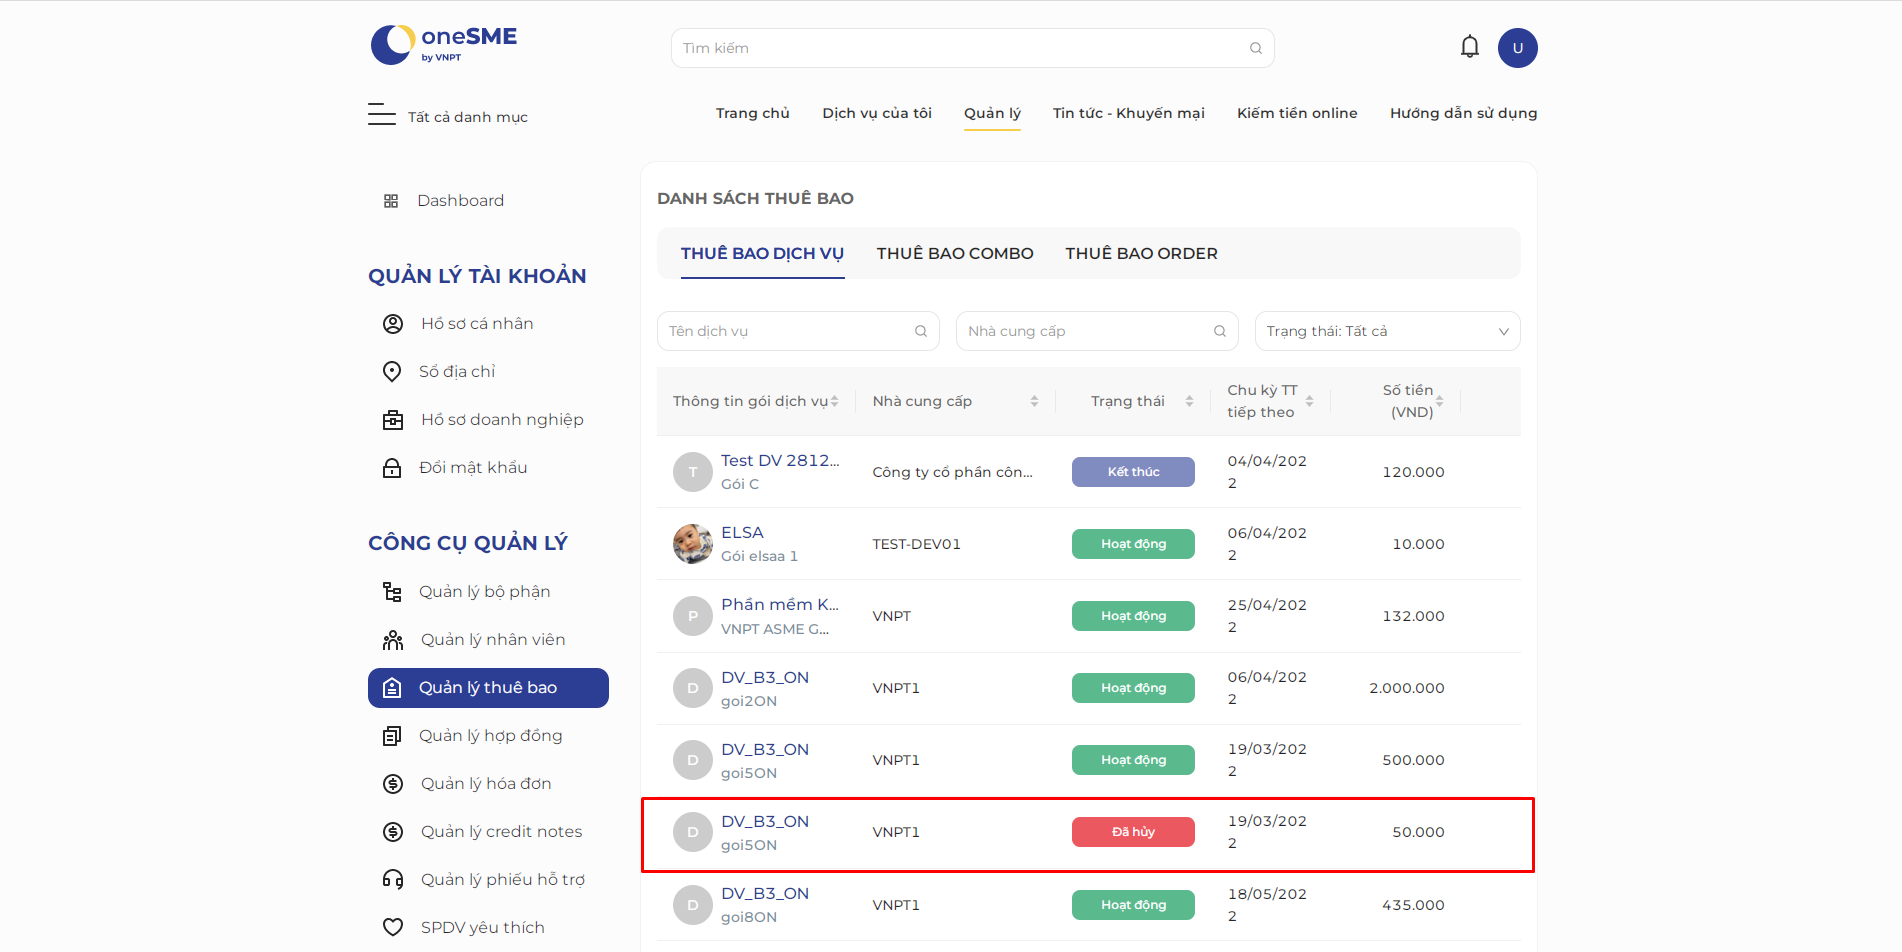
Task: Click the Quản lý nhân viên people icon
Action: (393, 640)
